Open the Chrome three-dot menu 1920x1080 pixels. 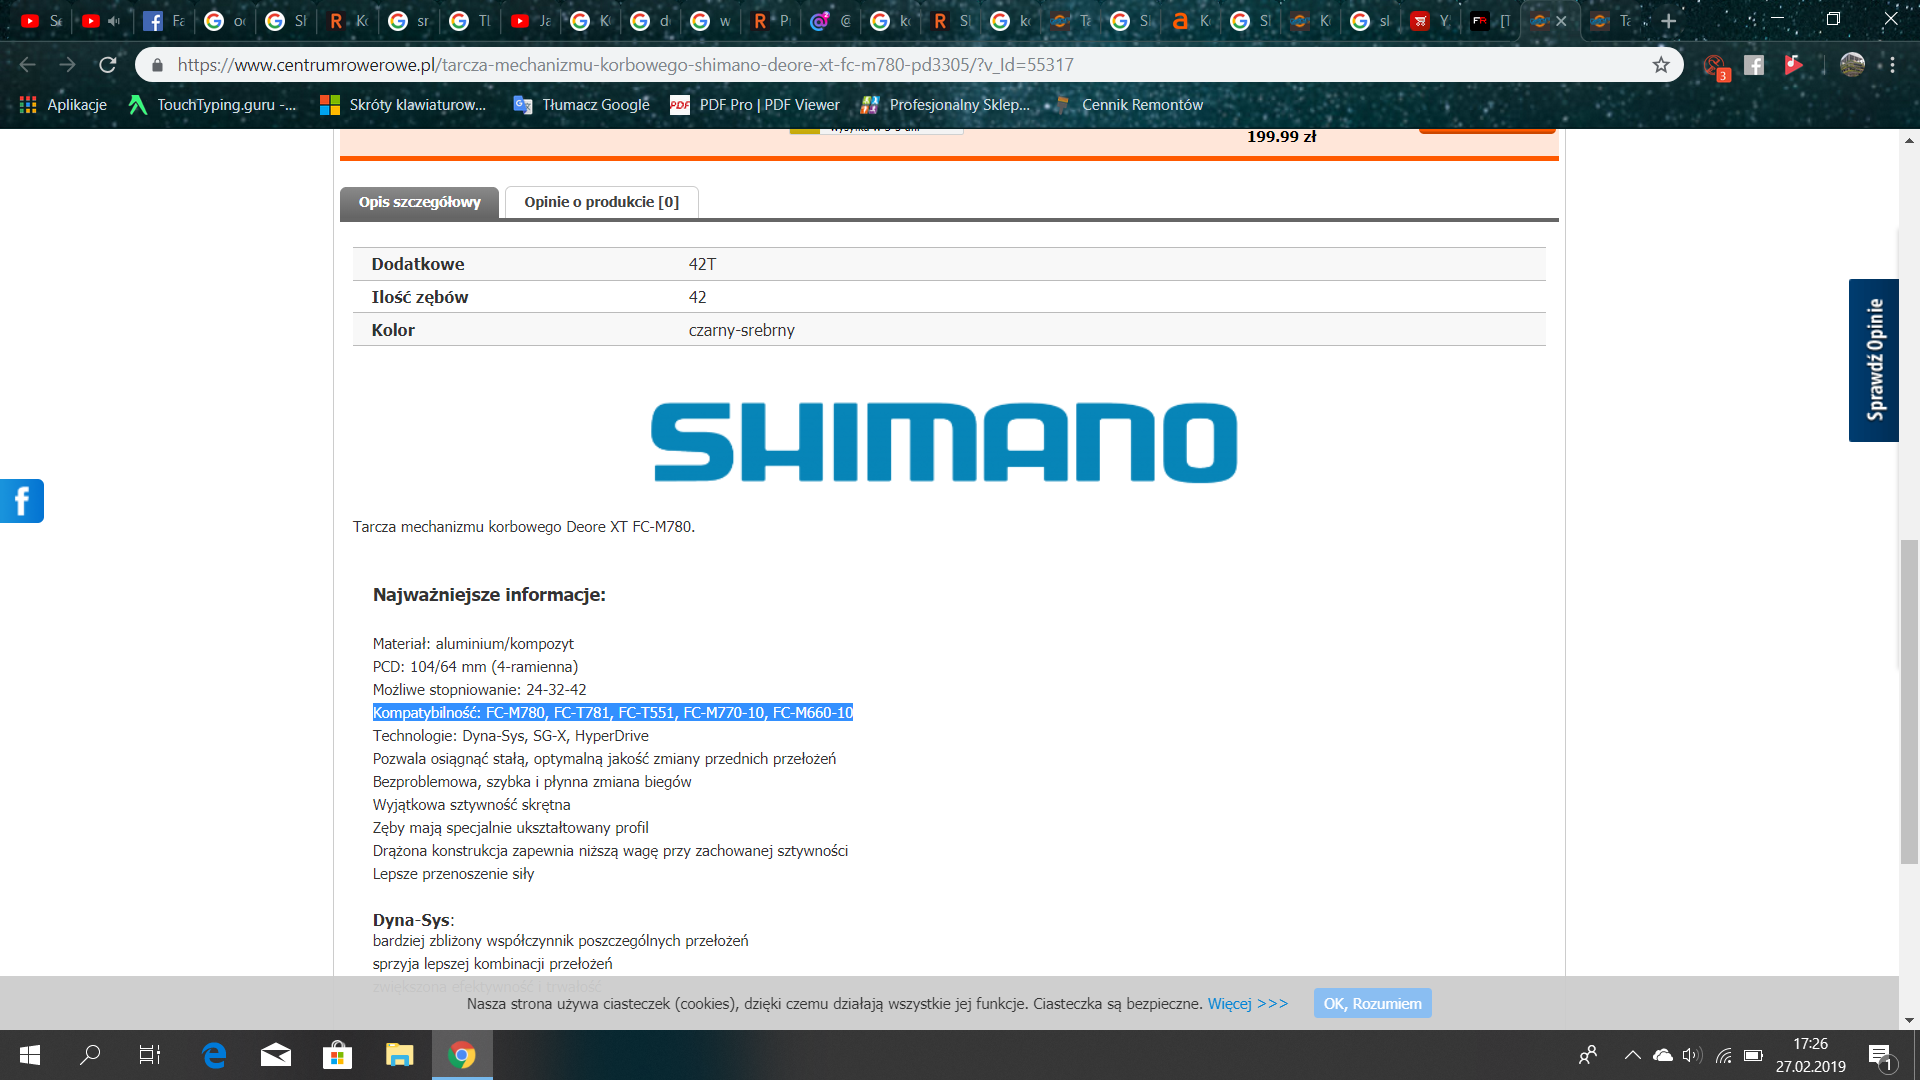[x=1892, y=65]
